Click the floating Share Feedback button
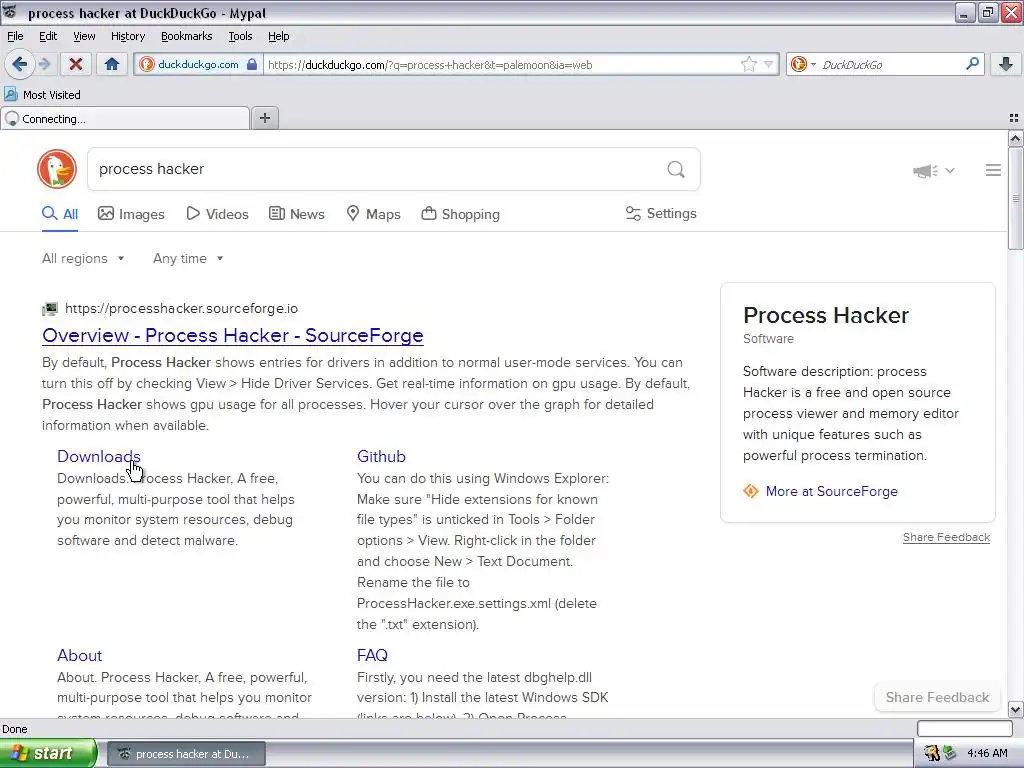 point(937,697)
